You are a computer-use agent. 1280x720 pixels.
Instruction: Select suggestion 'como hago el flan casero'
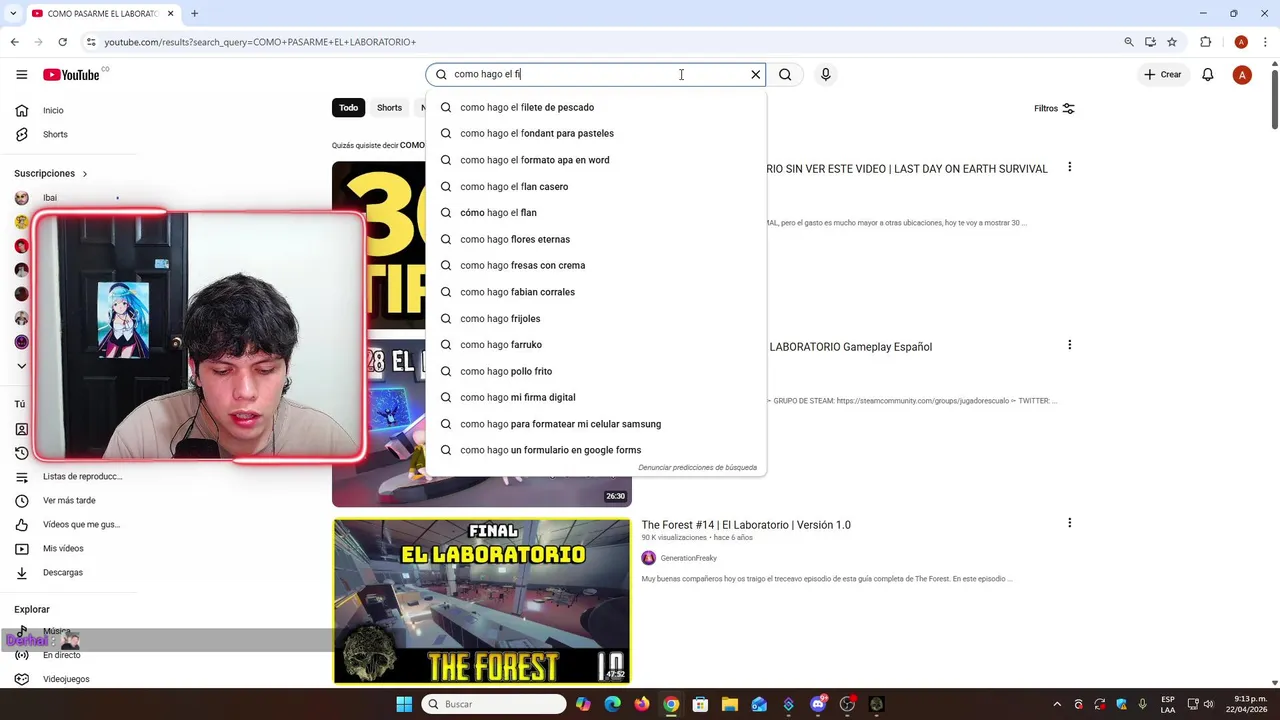pyautogui.click(x=596, y=186)
